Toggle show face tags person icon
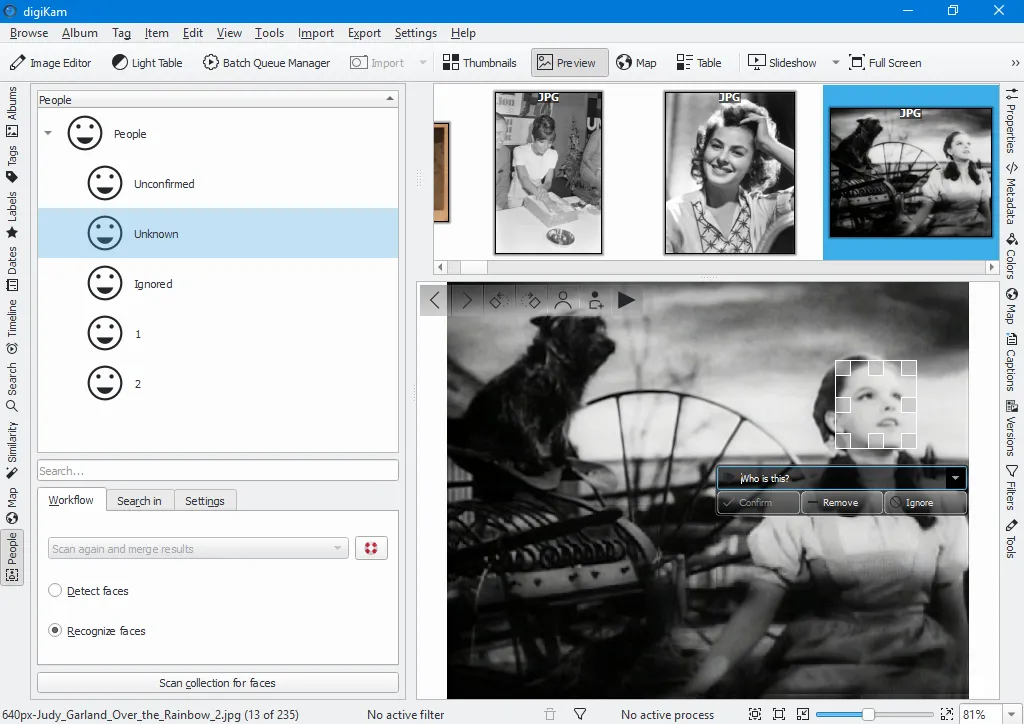Screen dimensions: 1024x724 [563, 300]
